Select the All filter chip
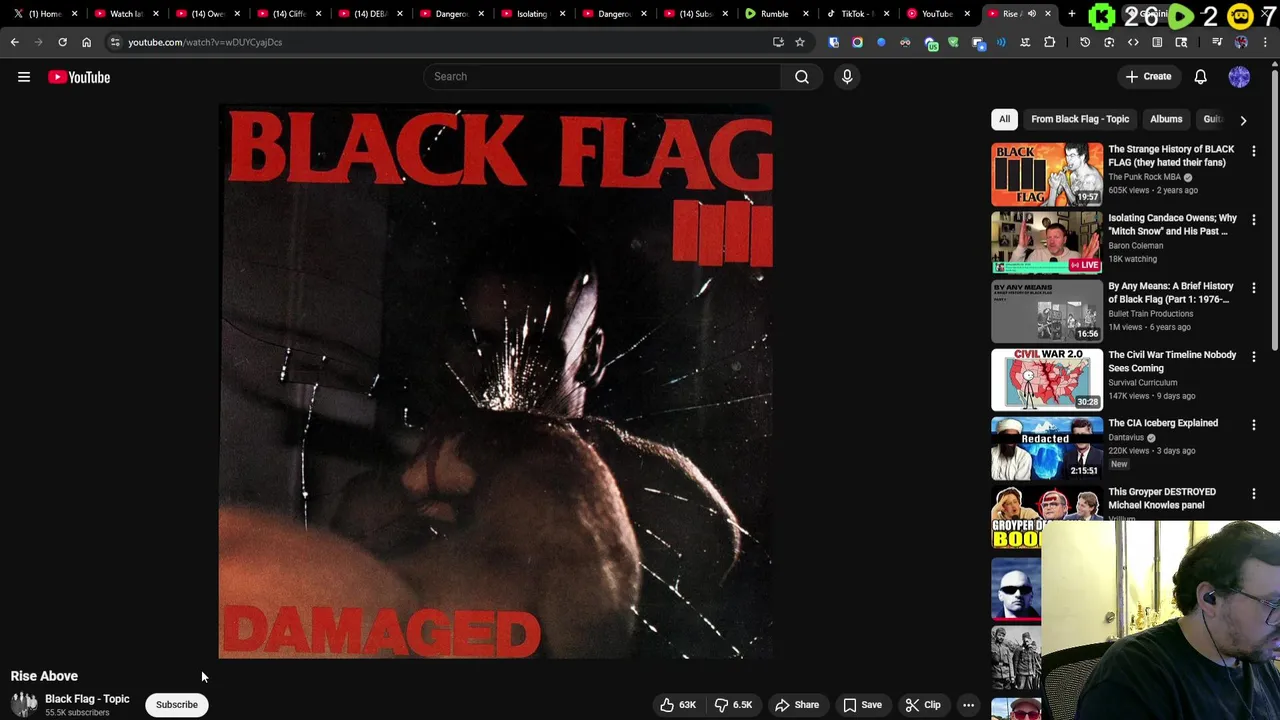Image resolution: width=1280 pixels, height=720 pixels. (x=1004, y=119)
